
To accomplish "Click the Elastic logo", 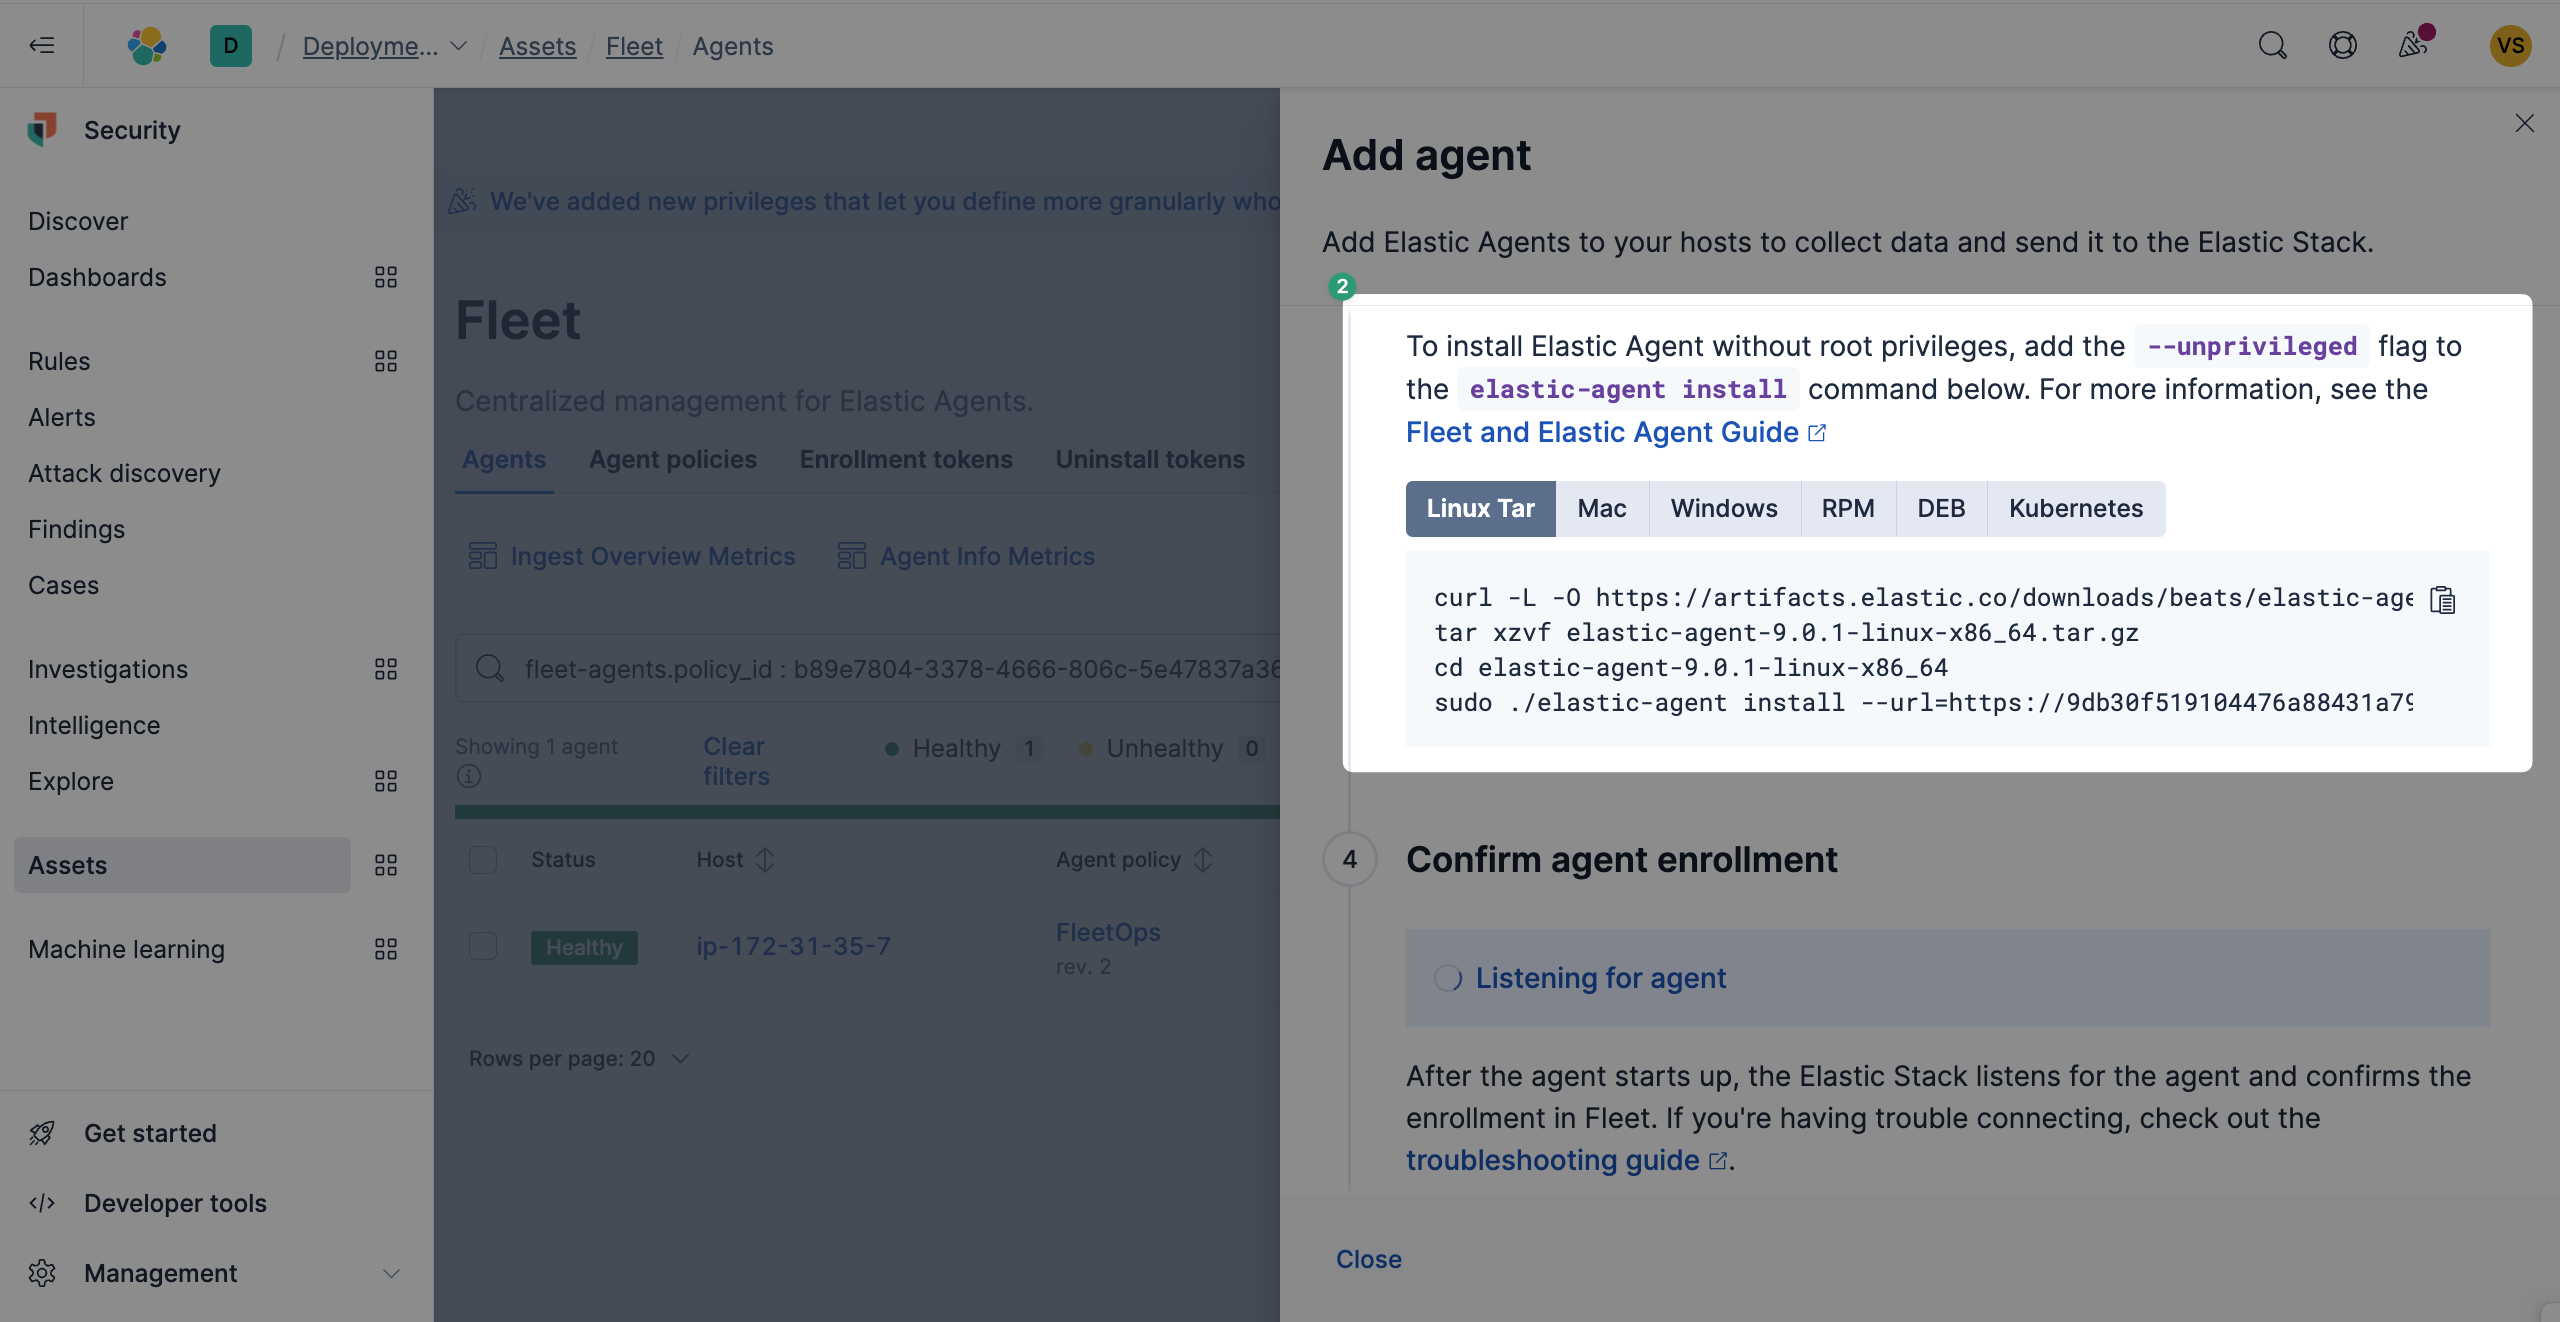I will click(147, 46).
